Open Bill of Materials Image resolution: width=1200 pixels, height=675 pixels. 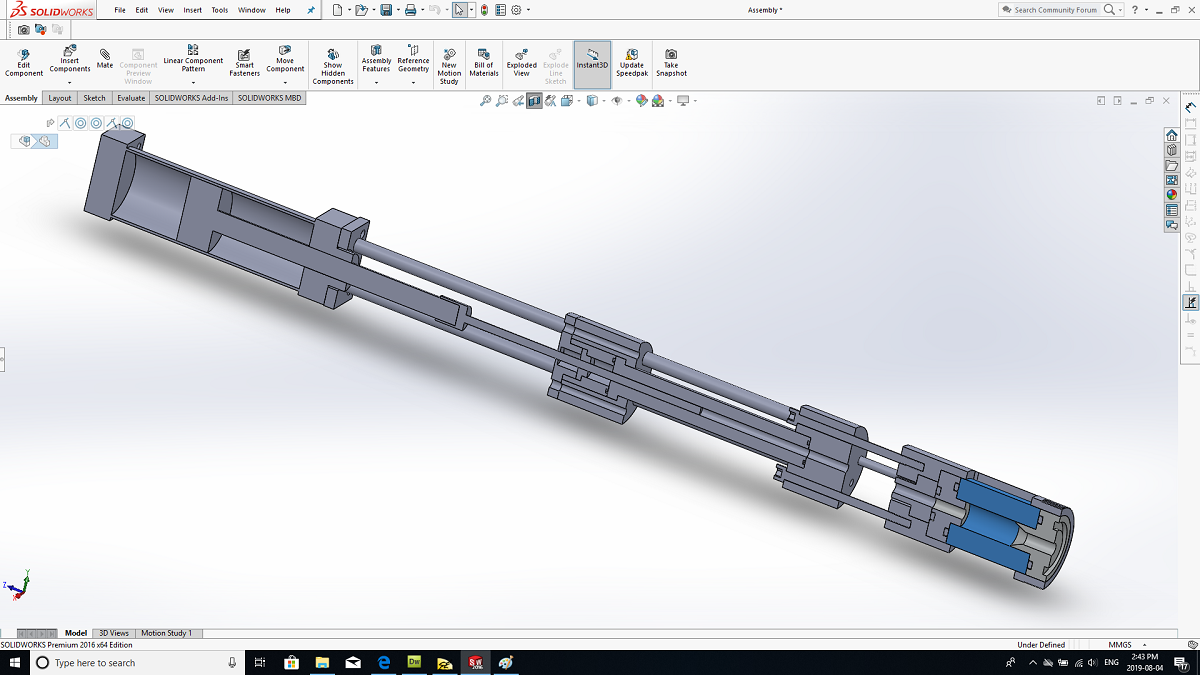484,62
